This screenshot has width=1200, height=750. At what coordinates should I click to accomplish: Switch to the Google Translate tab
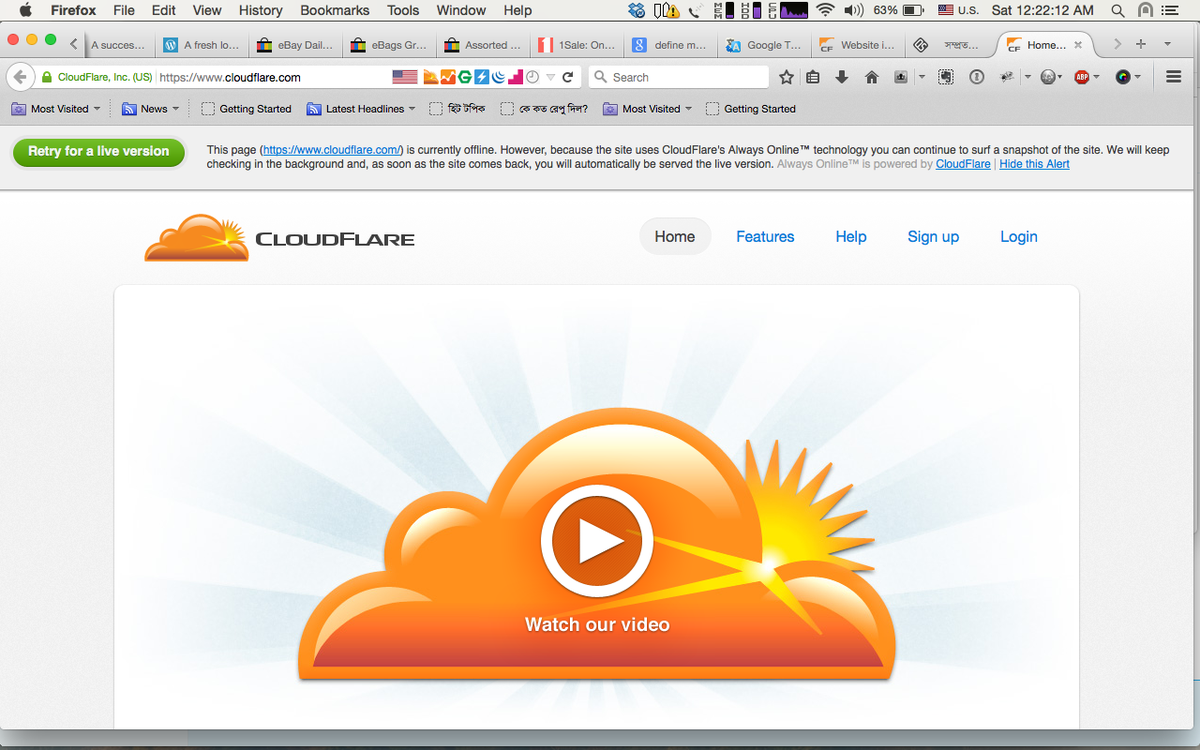[764, 45]
